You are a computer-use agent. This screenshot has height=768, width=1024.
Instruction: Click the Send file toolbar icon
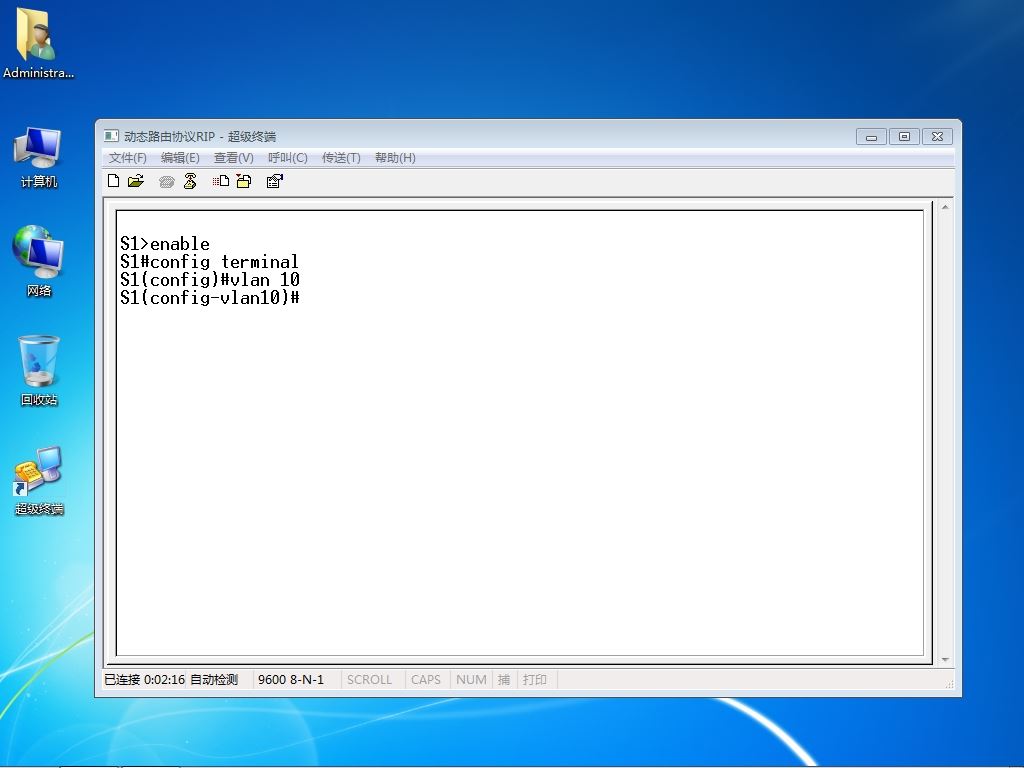(221, 181)
